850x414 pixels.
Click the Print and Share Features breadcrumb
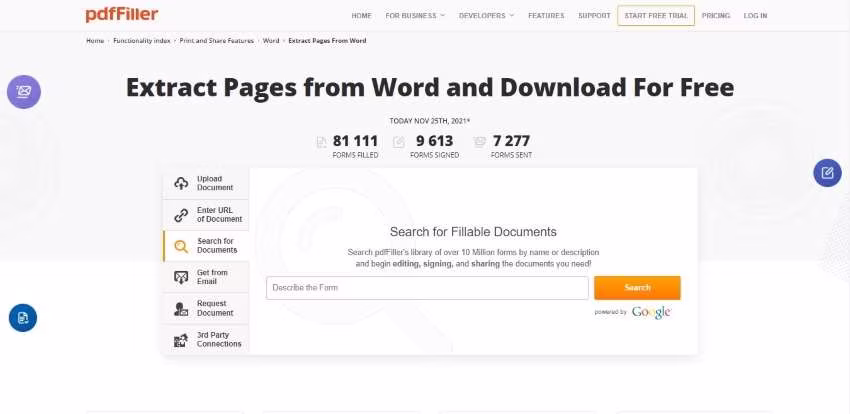[x=216, y=41]
